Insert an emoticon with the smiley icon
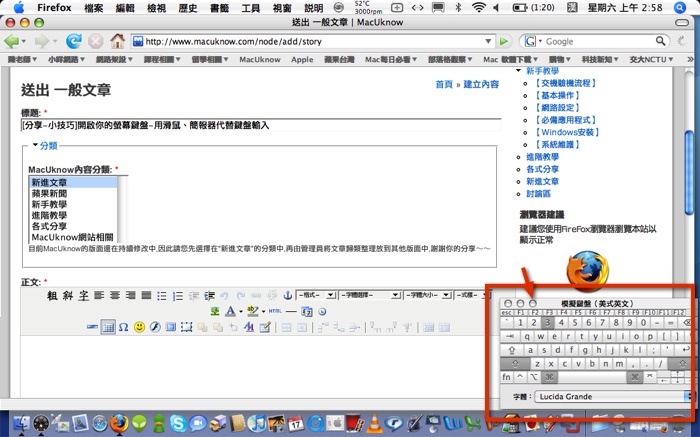The width and height of the screenshot is (700, 437). point(139,327)
